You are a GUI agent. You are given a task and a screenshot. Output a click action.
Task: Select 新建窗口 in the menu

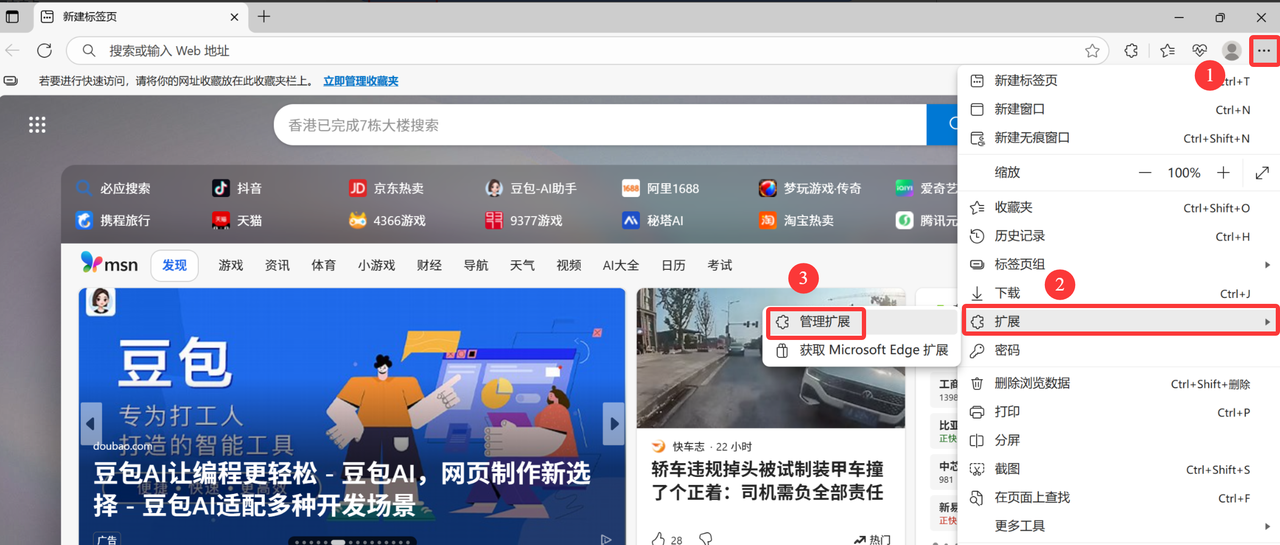(x=1120, y=109)
